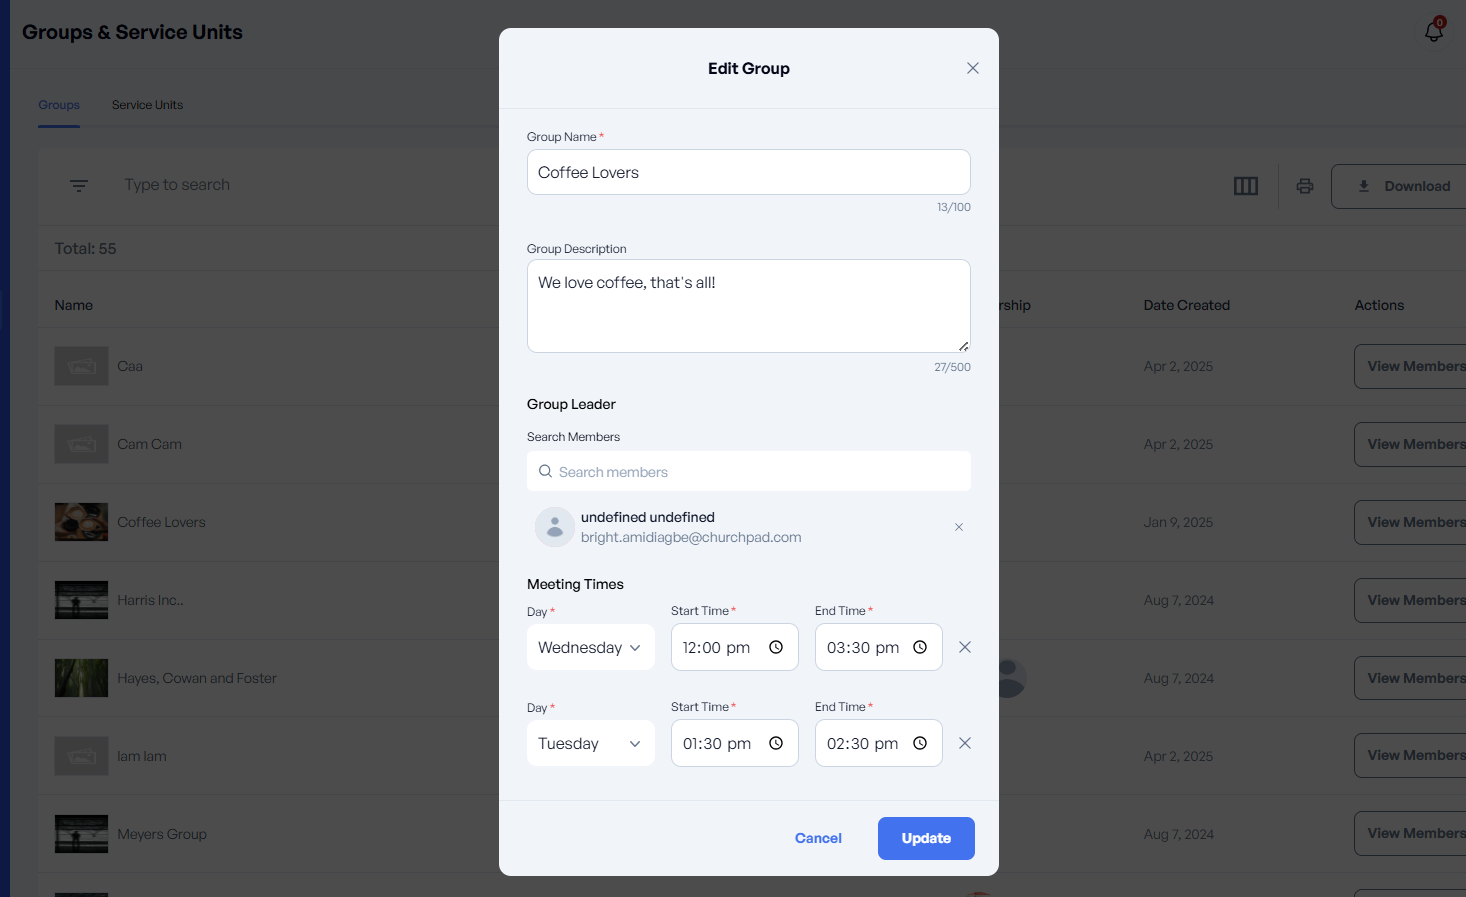Delete the Wednesday meeting time row
The width and height of the screenshot is (1466, 897).
(x=964, y=647)
